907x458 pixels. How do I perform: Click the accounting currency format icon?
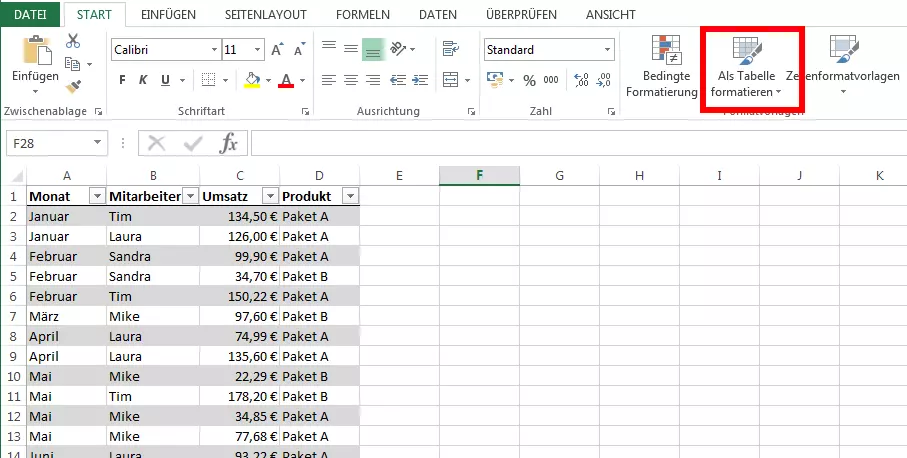(x=495, y=80)
